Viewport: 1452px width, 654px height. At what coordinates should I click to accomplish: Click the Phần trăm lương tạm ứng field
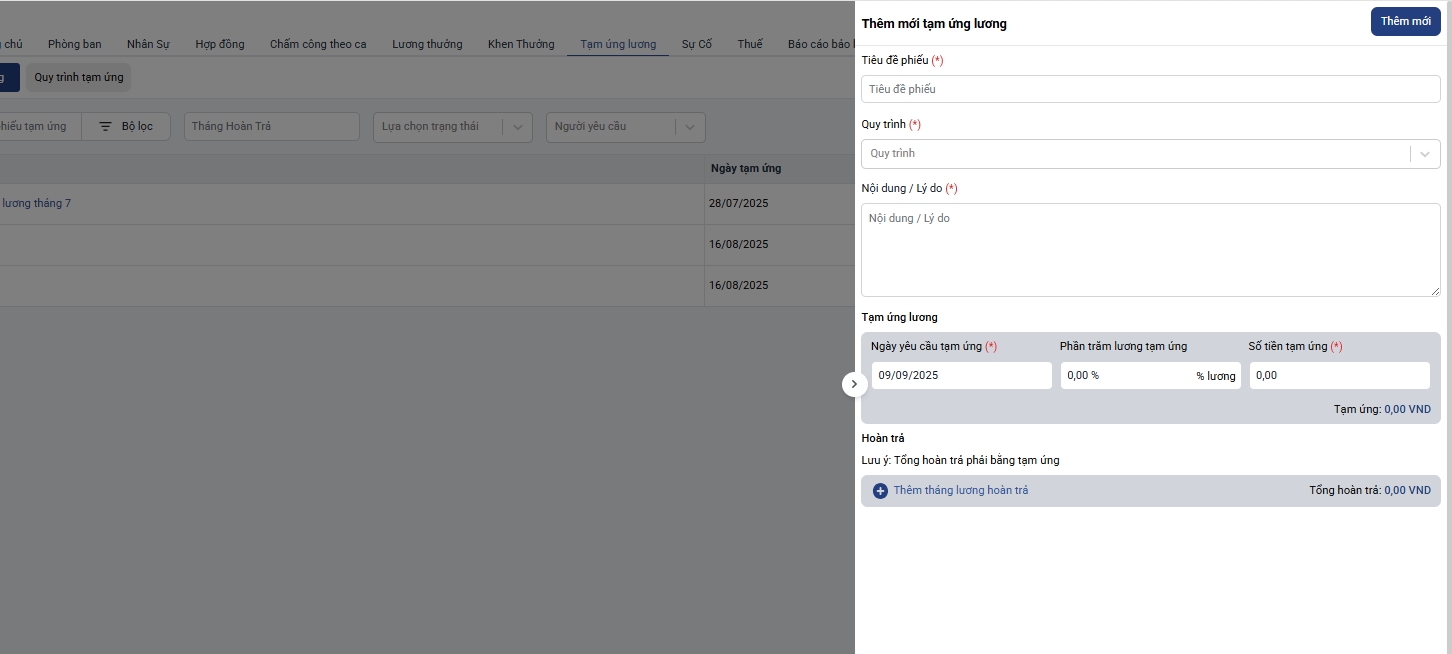tap(1125, 376)
